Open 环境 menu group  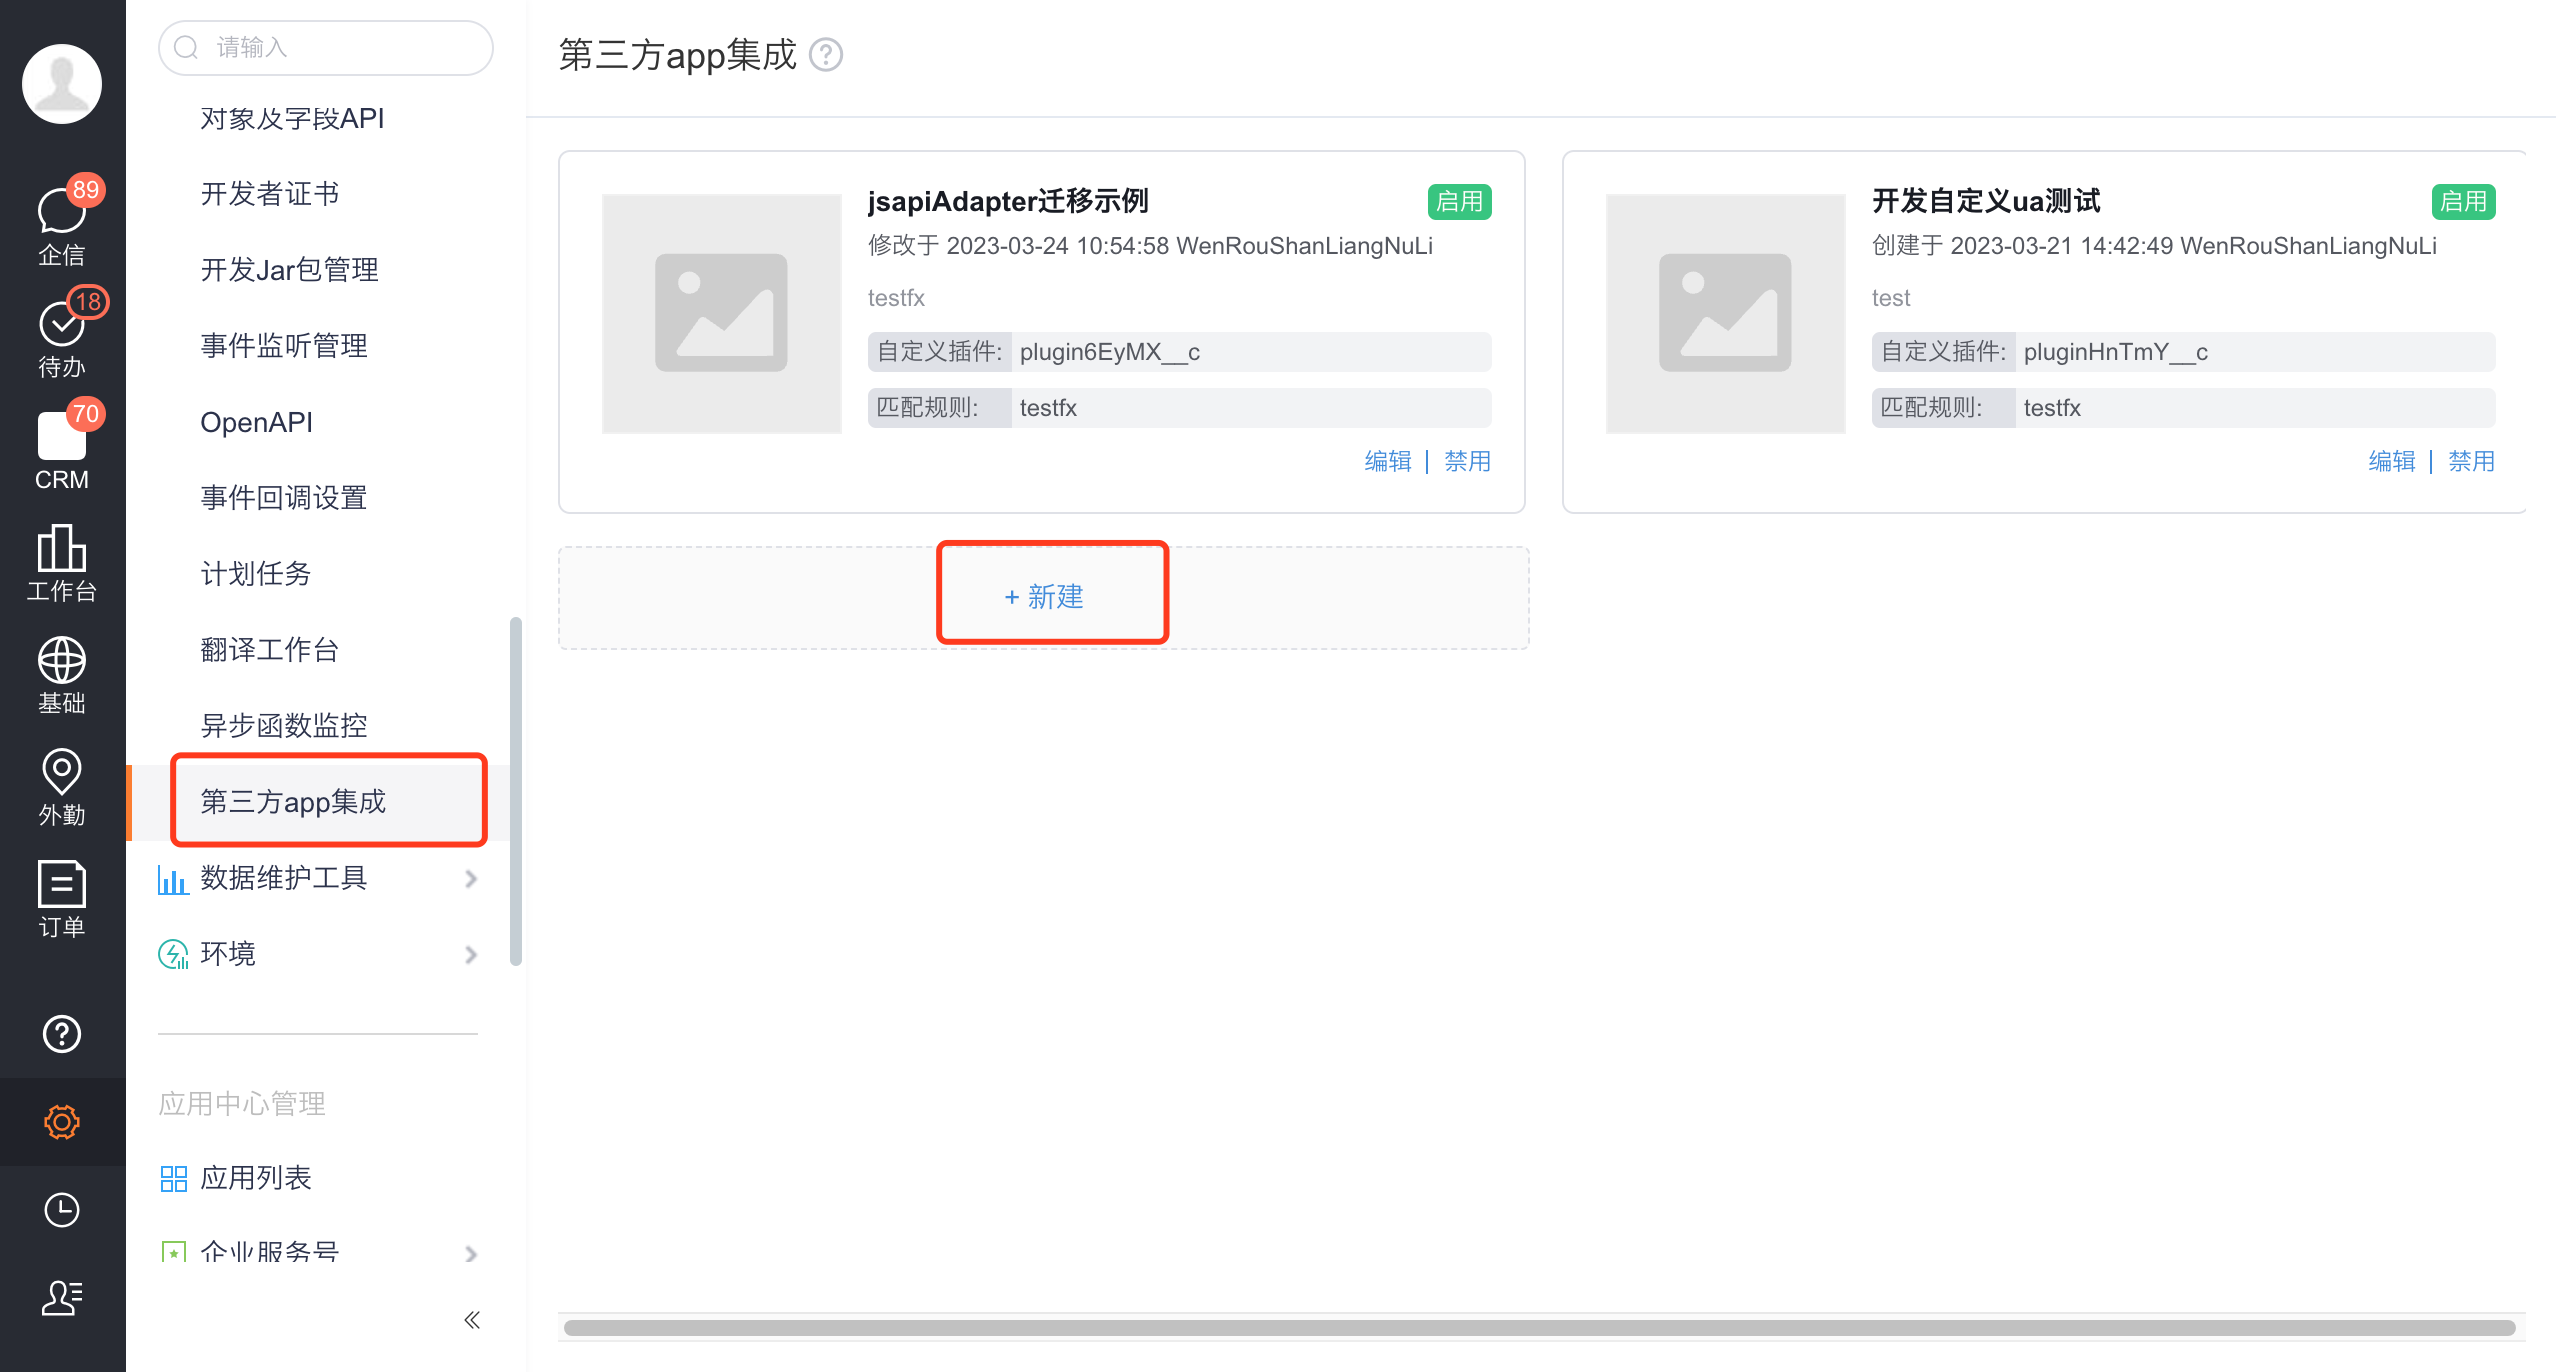click(318, 954)
